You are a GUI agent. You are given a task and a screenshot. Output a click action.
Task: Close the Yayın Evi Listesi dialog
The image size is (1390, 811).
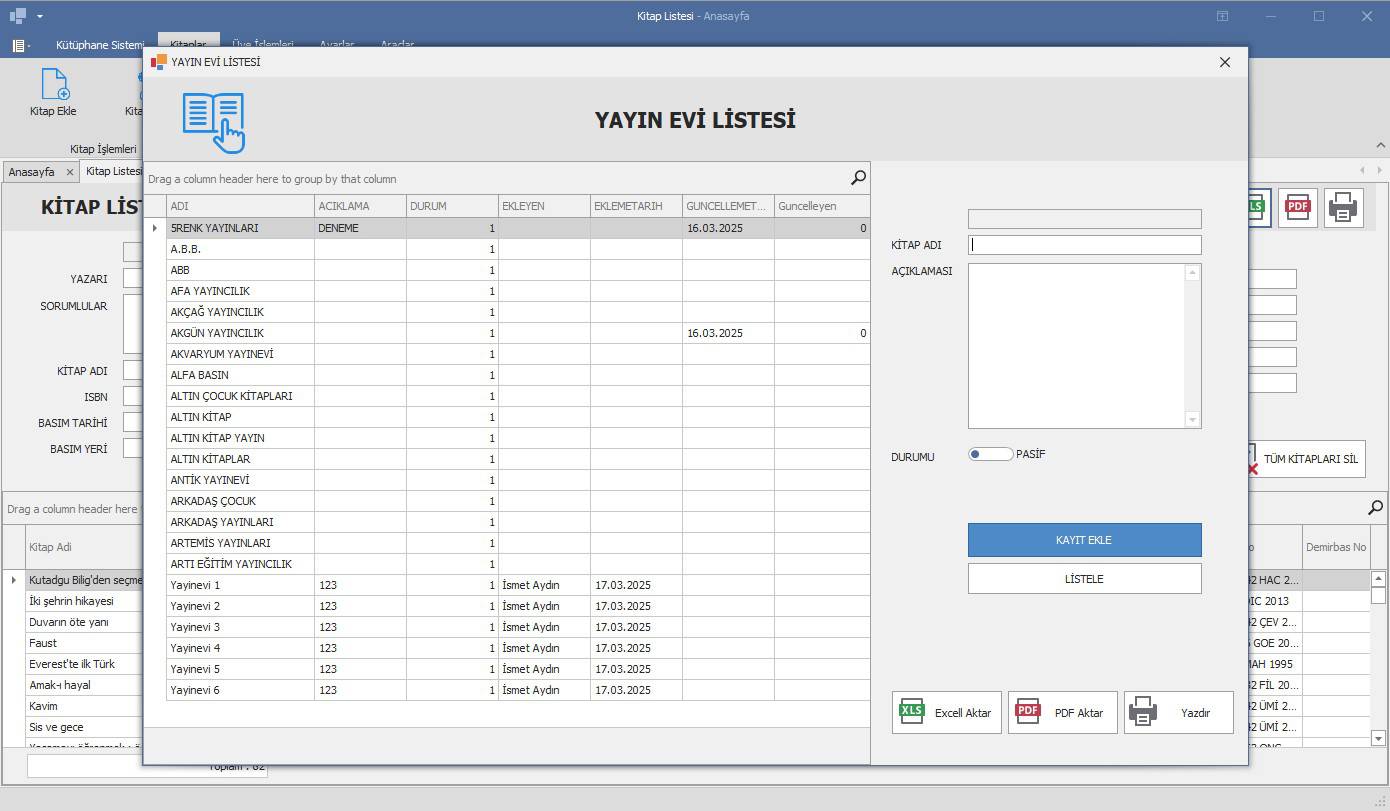click(x=1224, y=62)
